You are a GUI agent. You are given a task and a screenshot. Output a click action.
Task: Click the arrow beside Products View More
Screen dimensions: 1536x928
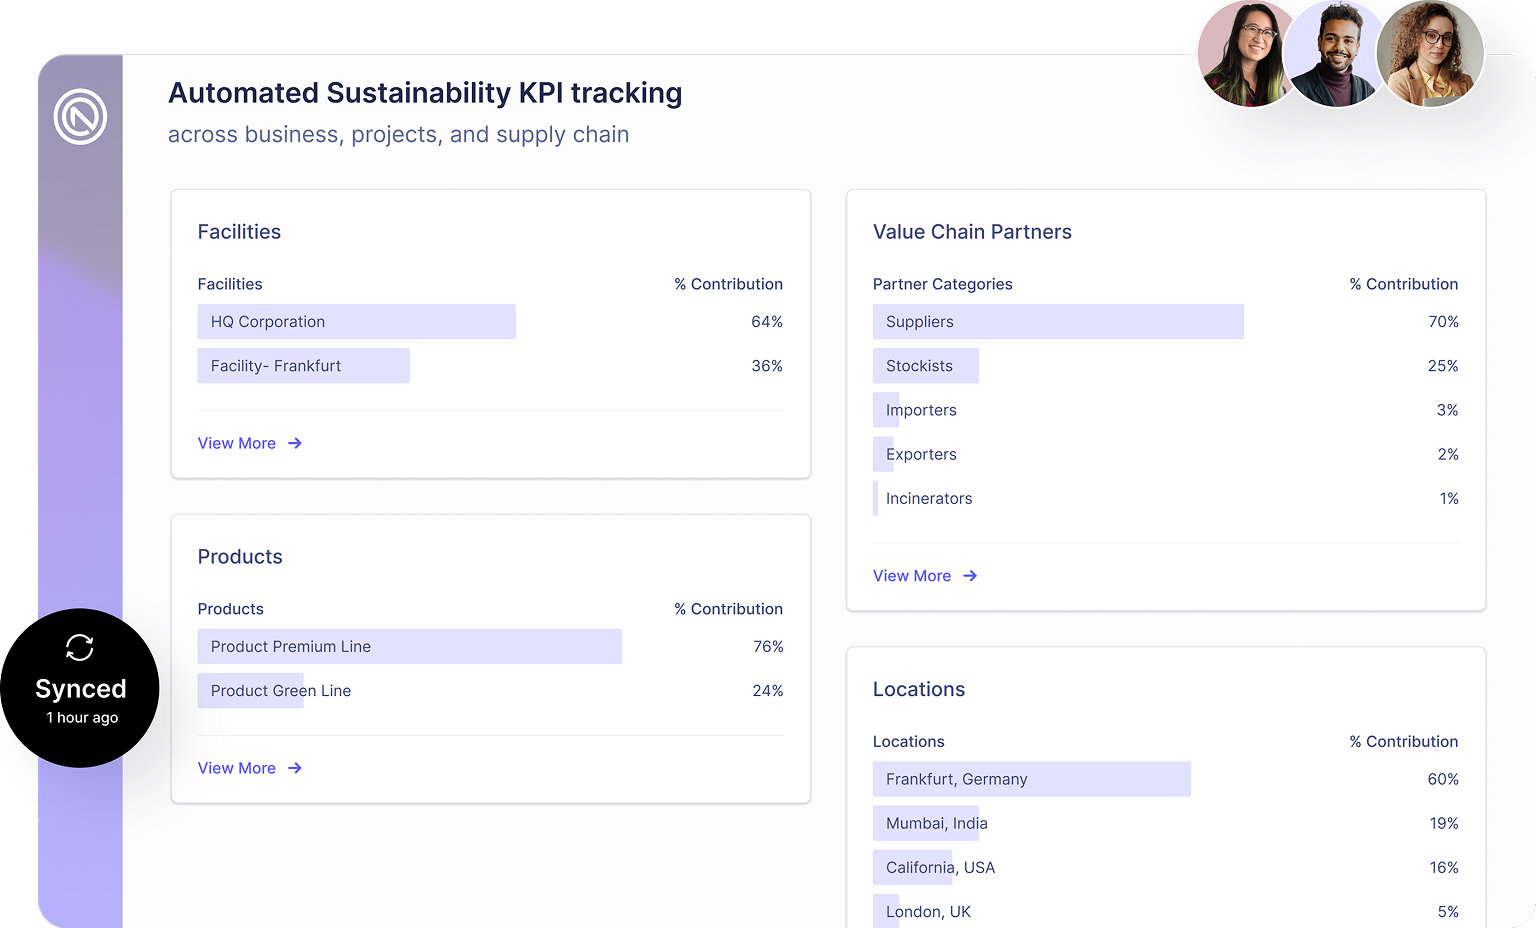tap(295, 768)
